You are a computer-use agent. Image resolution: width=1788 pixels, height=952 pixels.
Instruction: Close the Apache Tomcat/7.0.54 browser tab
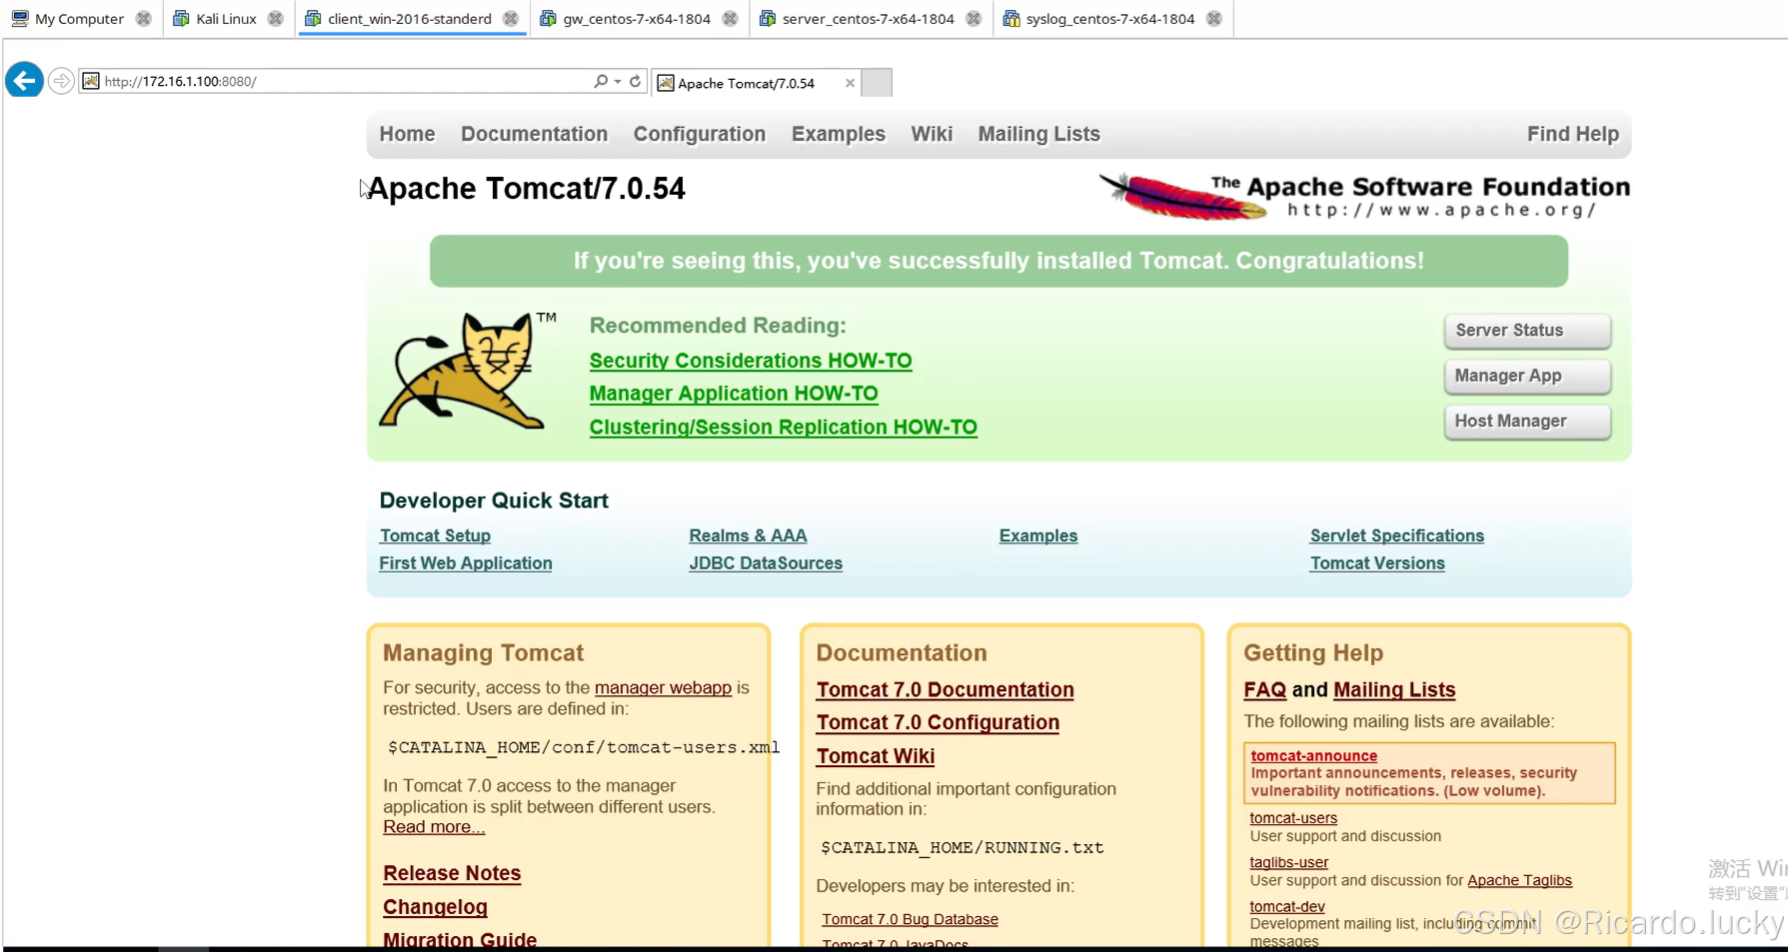click(x=850, y=83)
